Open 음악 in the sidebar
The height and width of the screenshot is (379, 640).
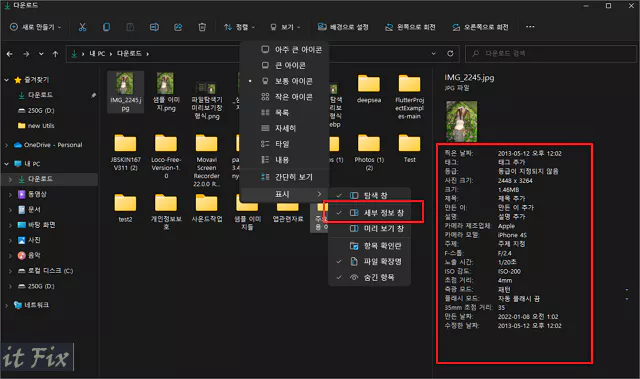[x=29, y=255]
